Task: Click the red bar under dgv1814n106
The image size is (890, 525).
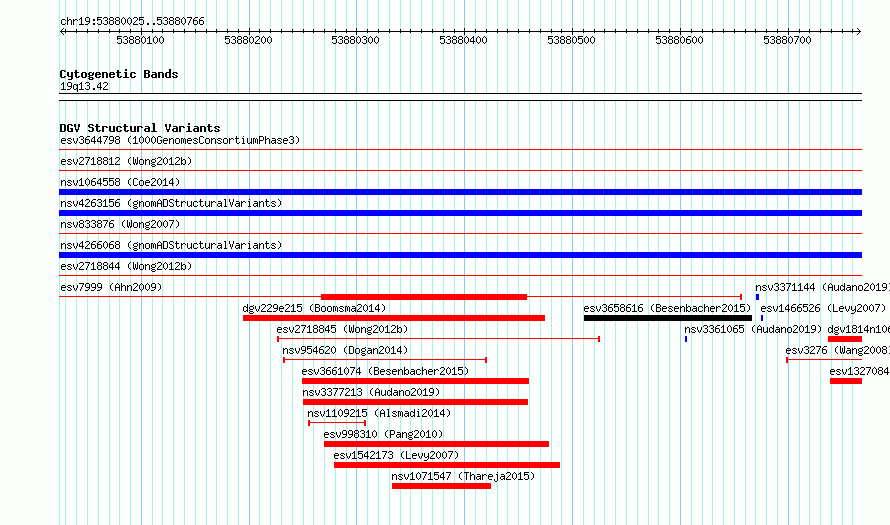Action: point(845,339)
